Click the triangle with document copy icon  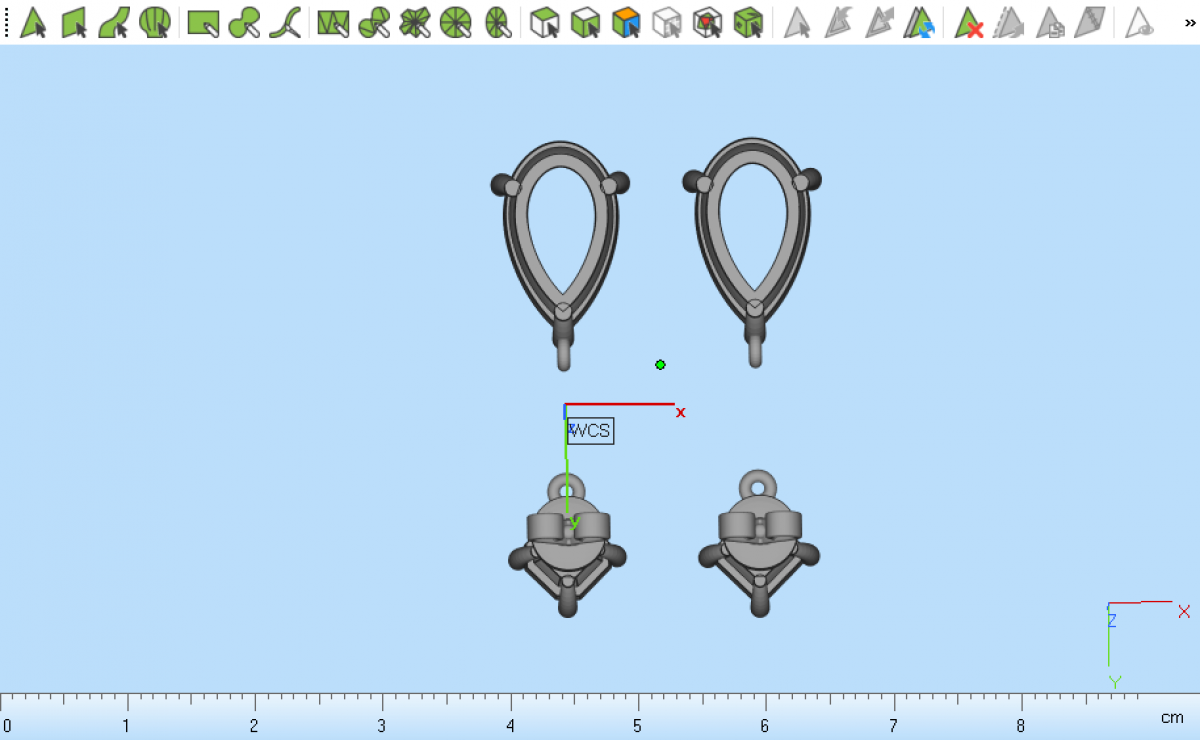coord(1050,22)
